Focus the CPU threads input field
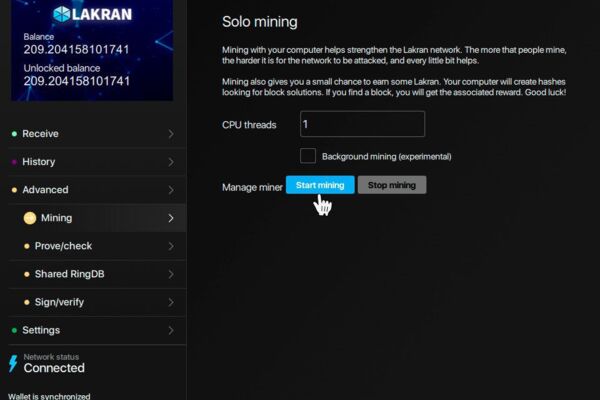Screen dimensions: 600x400 pos(362,124)
